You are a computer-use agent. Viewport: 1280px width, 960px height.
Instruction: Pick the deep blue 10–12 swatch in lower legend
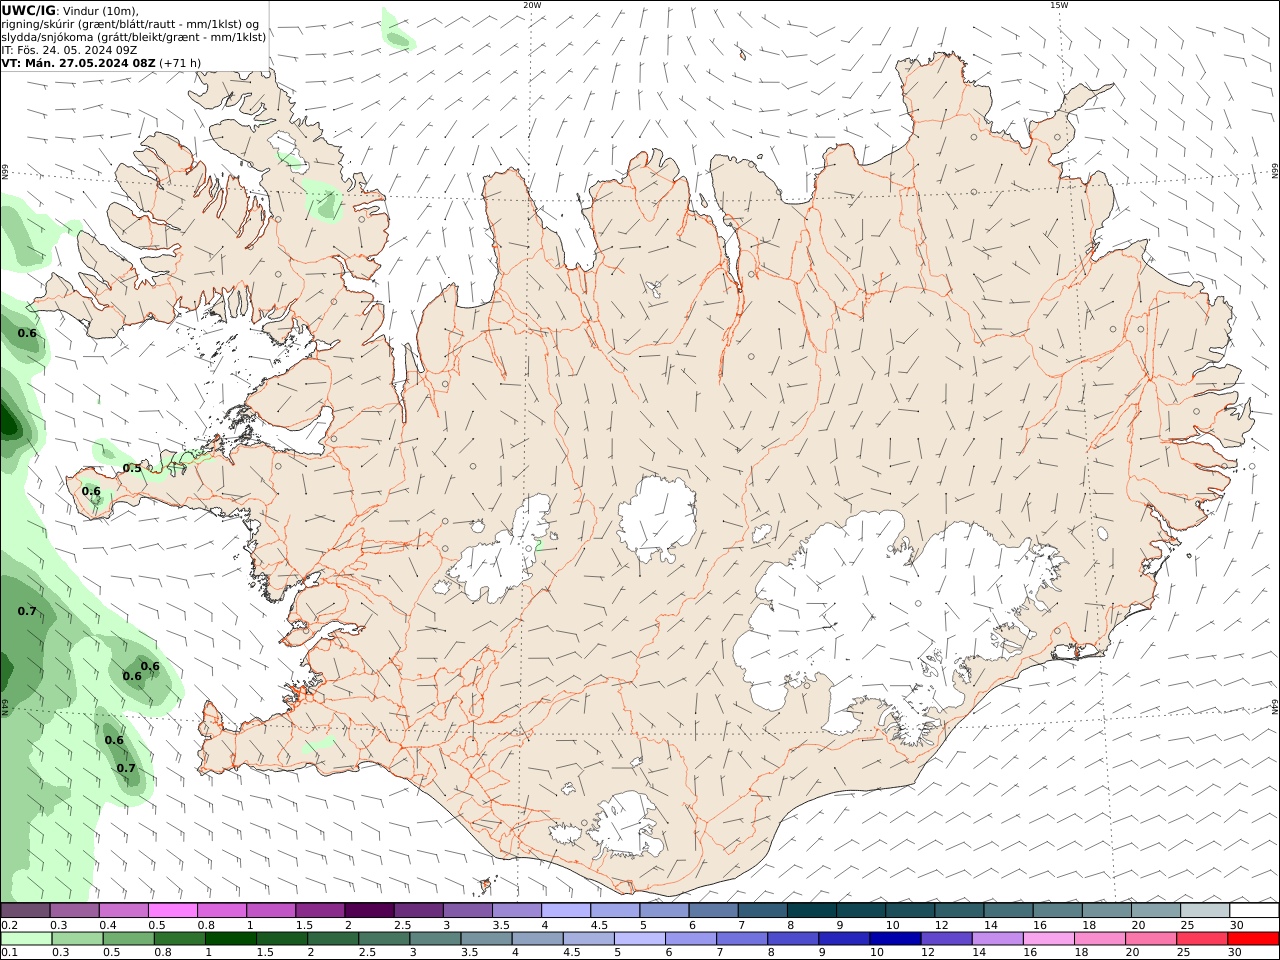click(x=895, y=939)
